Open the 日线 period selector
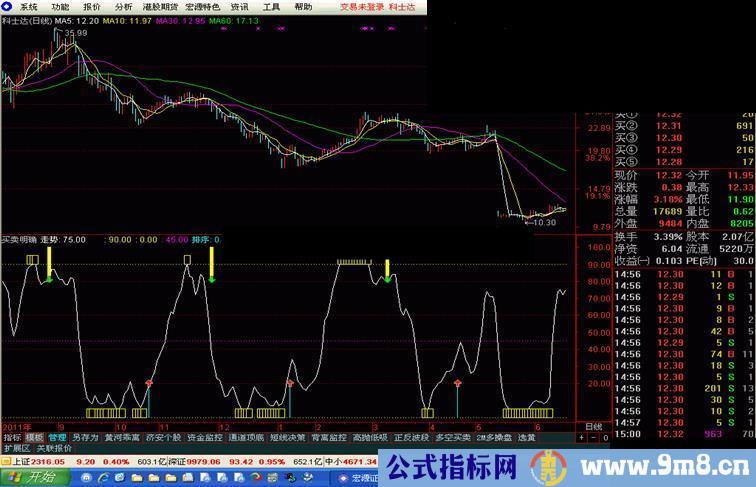The image size is (756, 487). (x=593, y=426)
